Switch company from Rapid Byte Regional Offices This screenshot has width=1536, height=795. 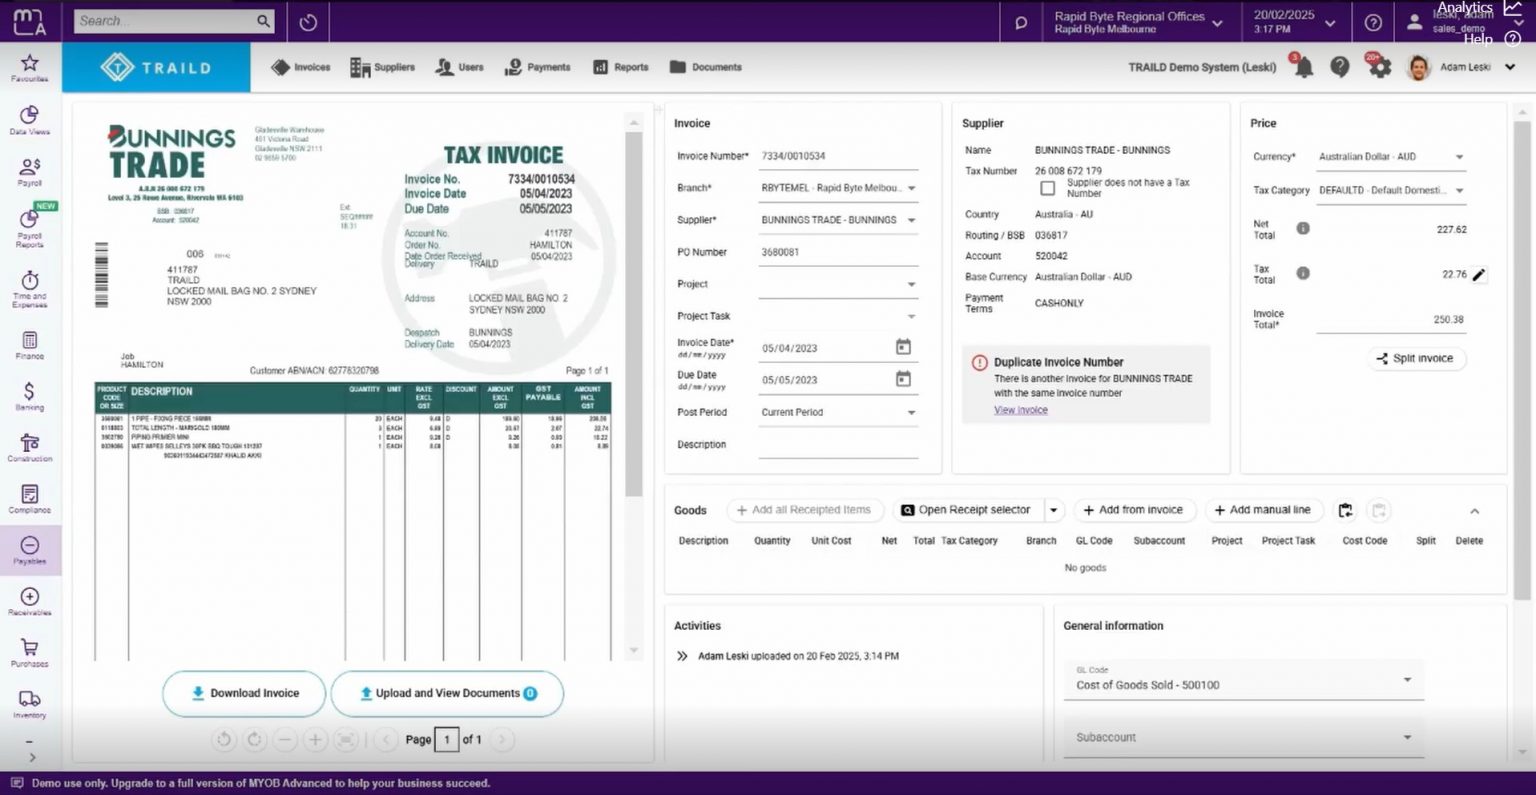coord(1139,22)
